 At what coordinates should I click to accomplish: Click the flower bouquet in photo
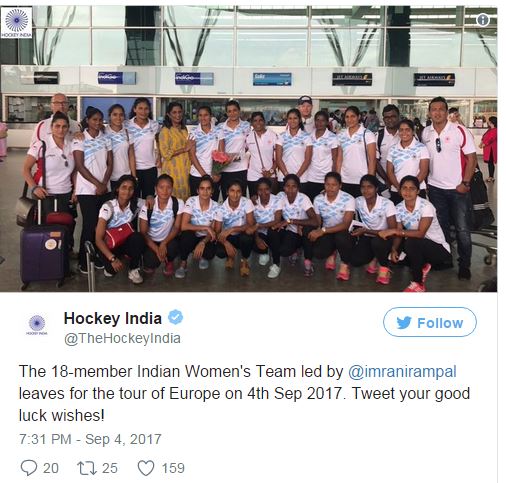(x=221, y=162)
